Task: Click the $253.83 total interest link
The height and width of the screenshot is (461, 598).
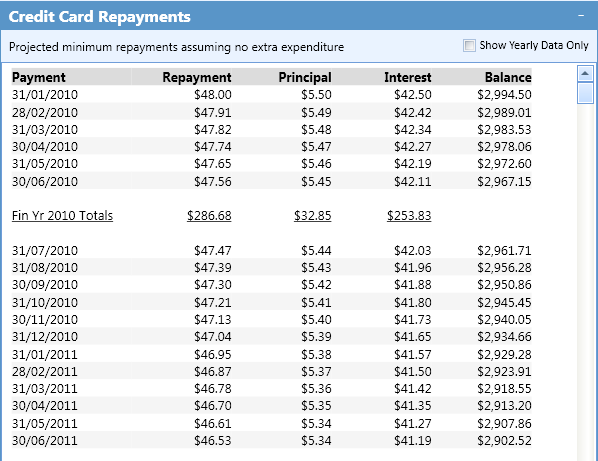Action: [x=409, y=215]
